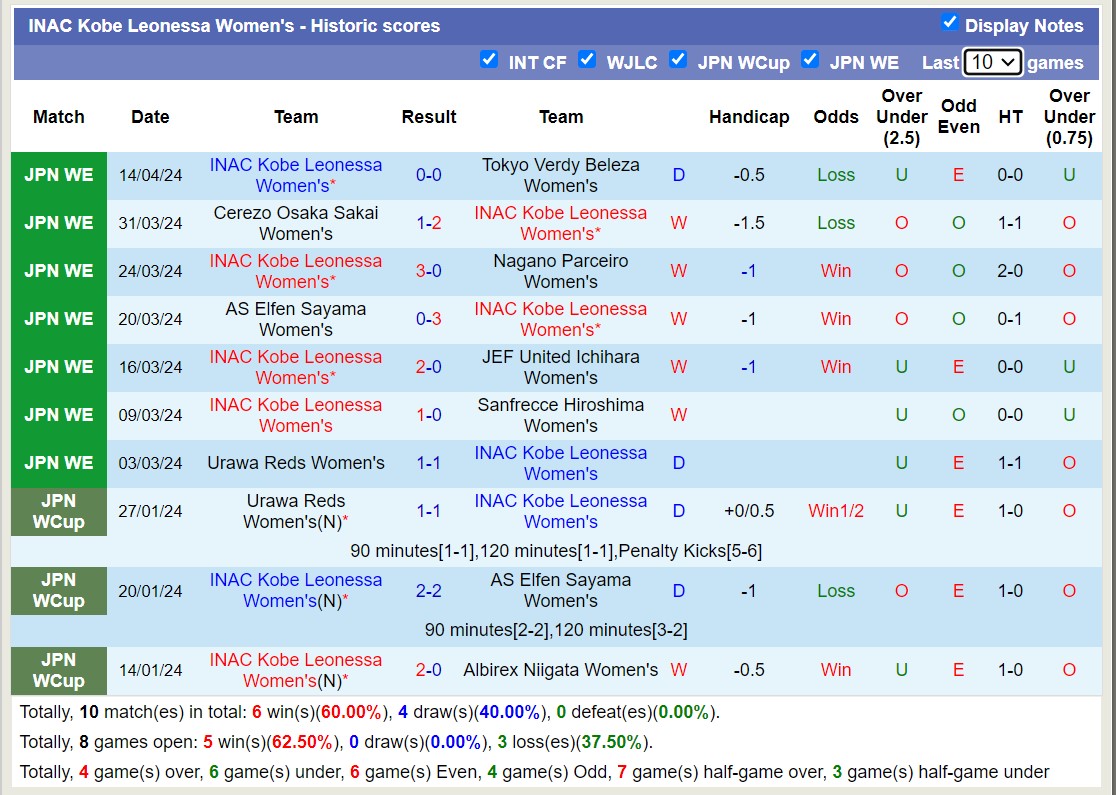Open Albirex Niigata Women's team link

pos(560,670)
